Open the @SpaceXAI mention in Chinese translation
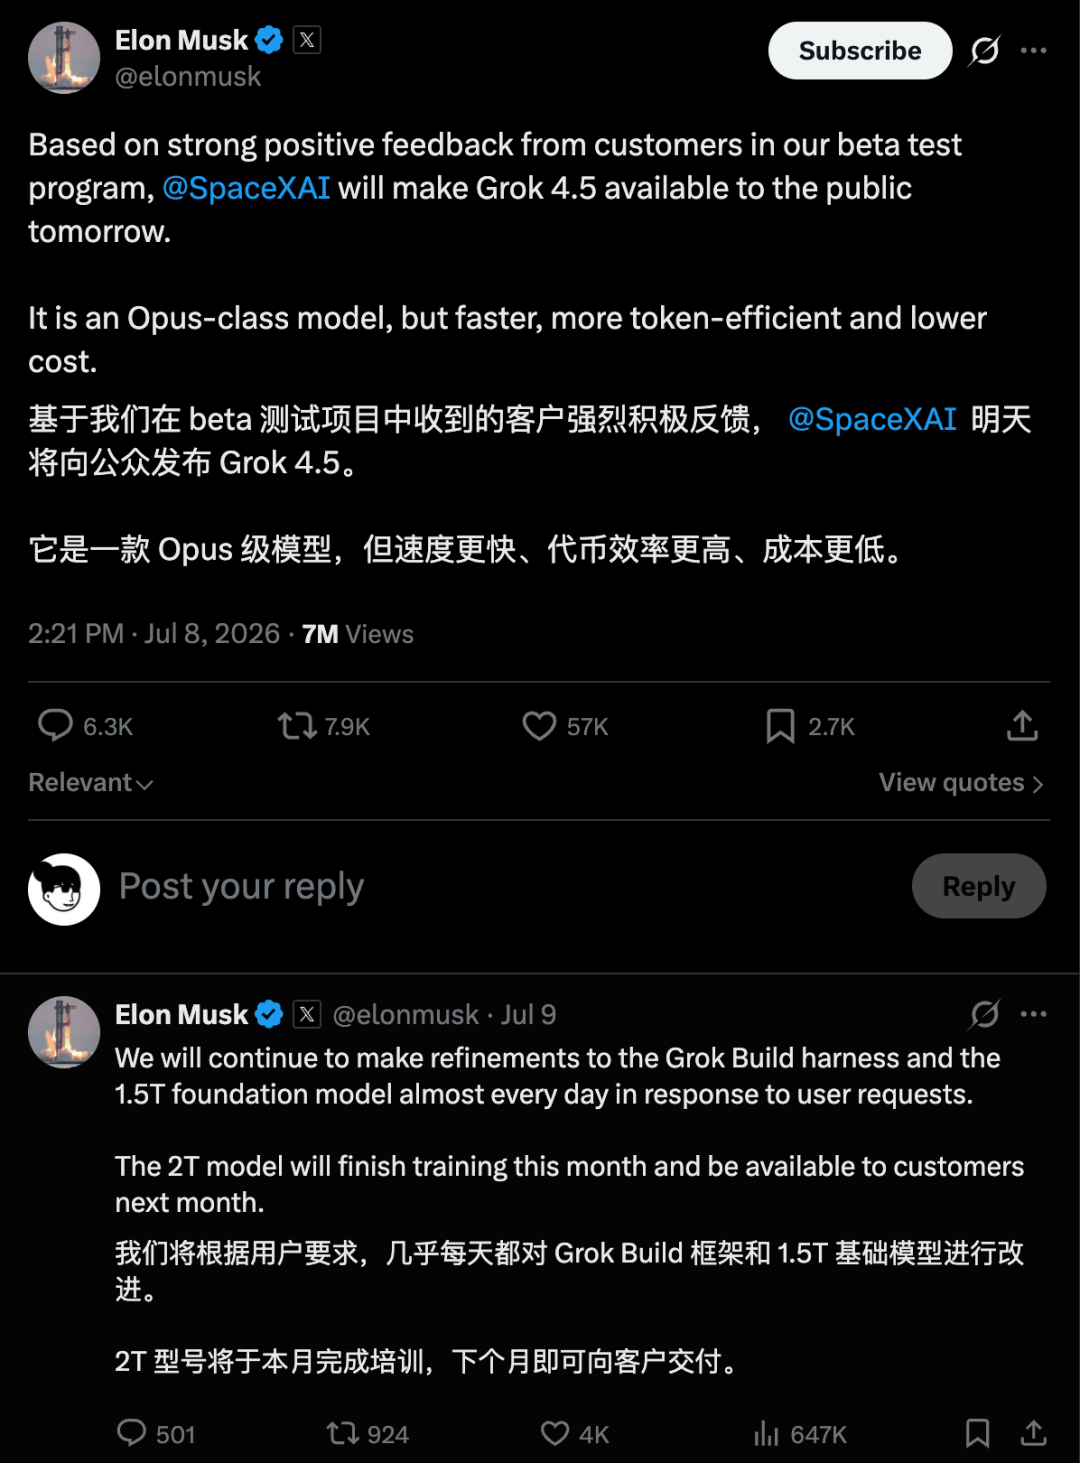The image size is (1080, 1463). (872, 419)
